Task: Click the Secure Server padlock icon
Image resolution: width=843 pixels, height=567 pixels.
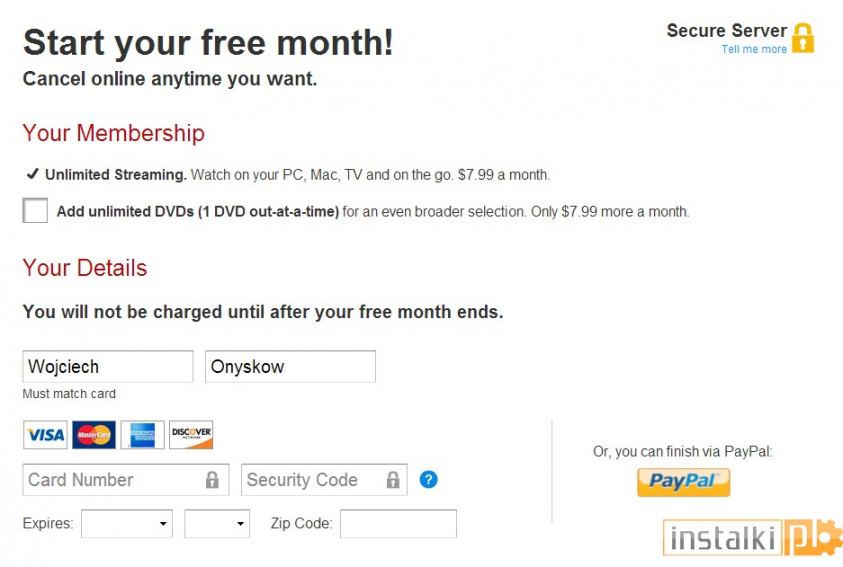Action: click(x=803, y=38)
